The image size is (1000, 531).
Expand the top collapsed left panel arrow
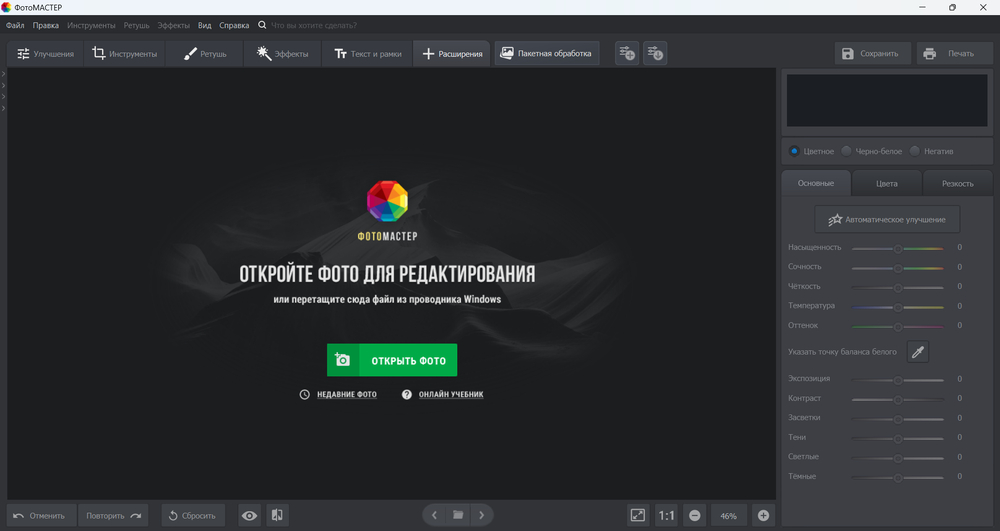(x=4, y=74)
